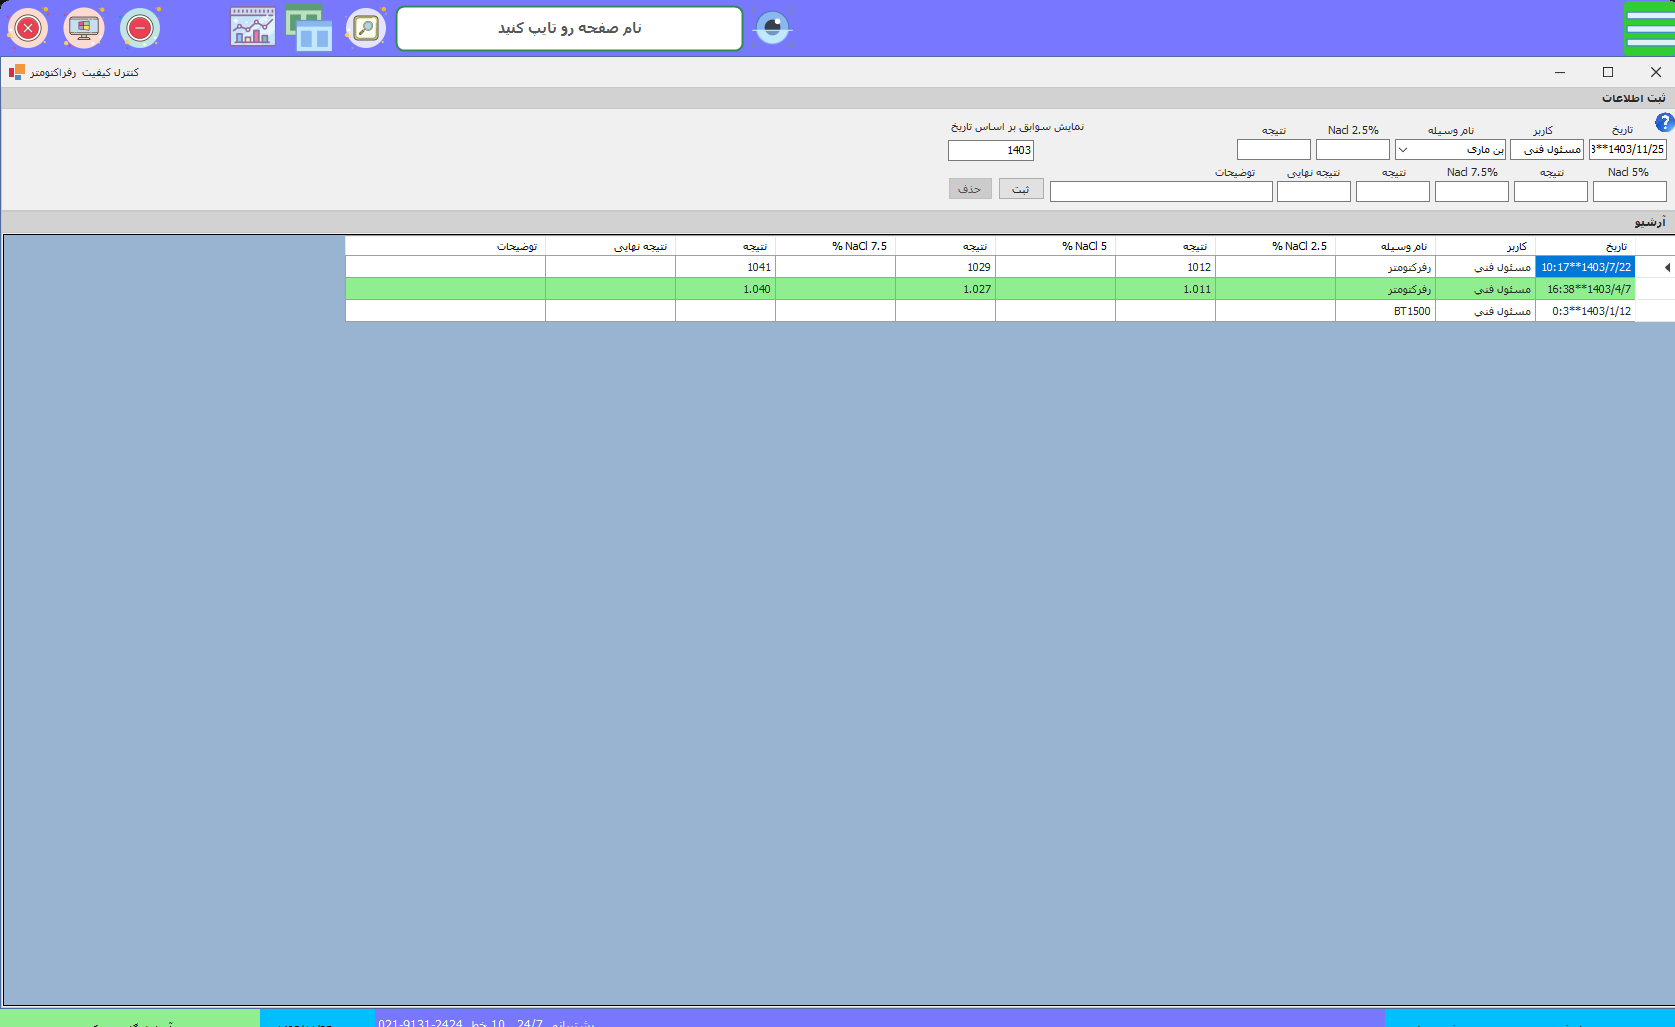
Task: Click the تاریخ column header in archive table
Action: click(1585, 246)
